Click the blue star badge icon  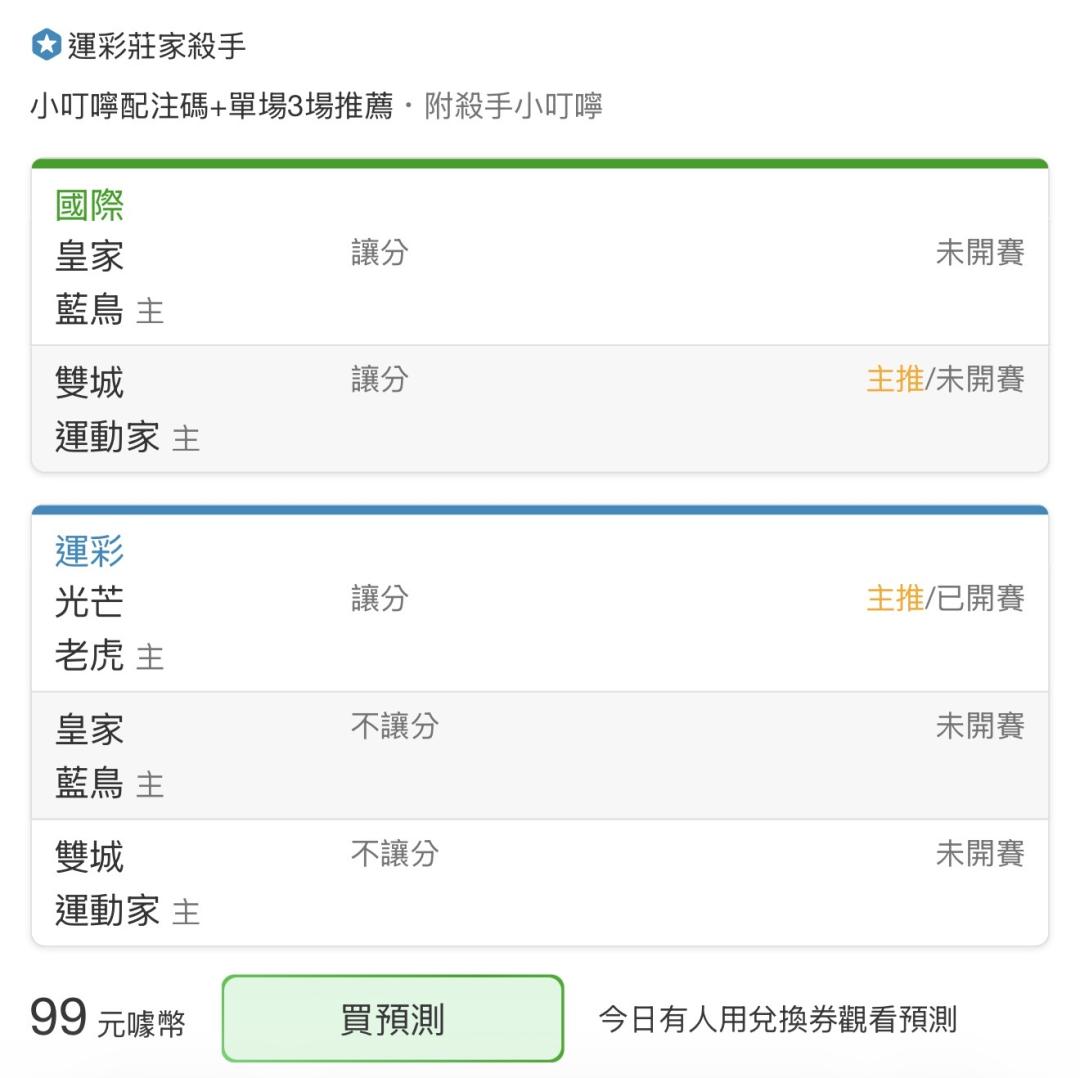coord(46,45)
